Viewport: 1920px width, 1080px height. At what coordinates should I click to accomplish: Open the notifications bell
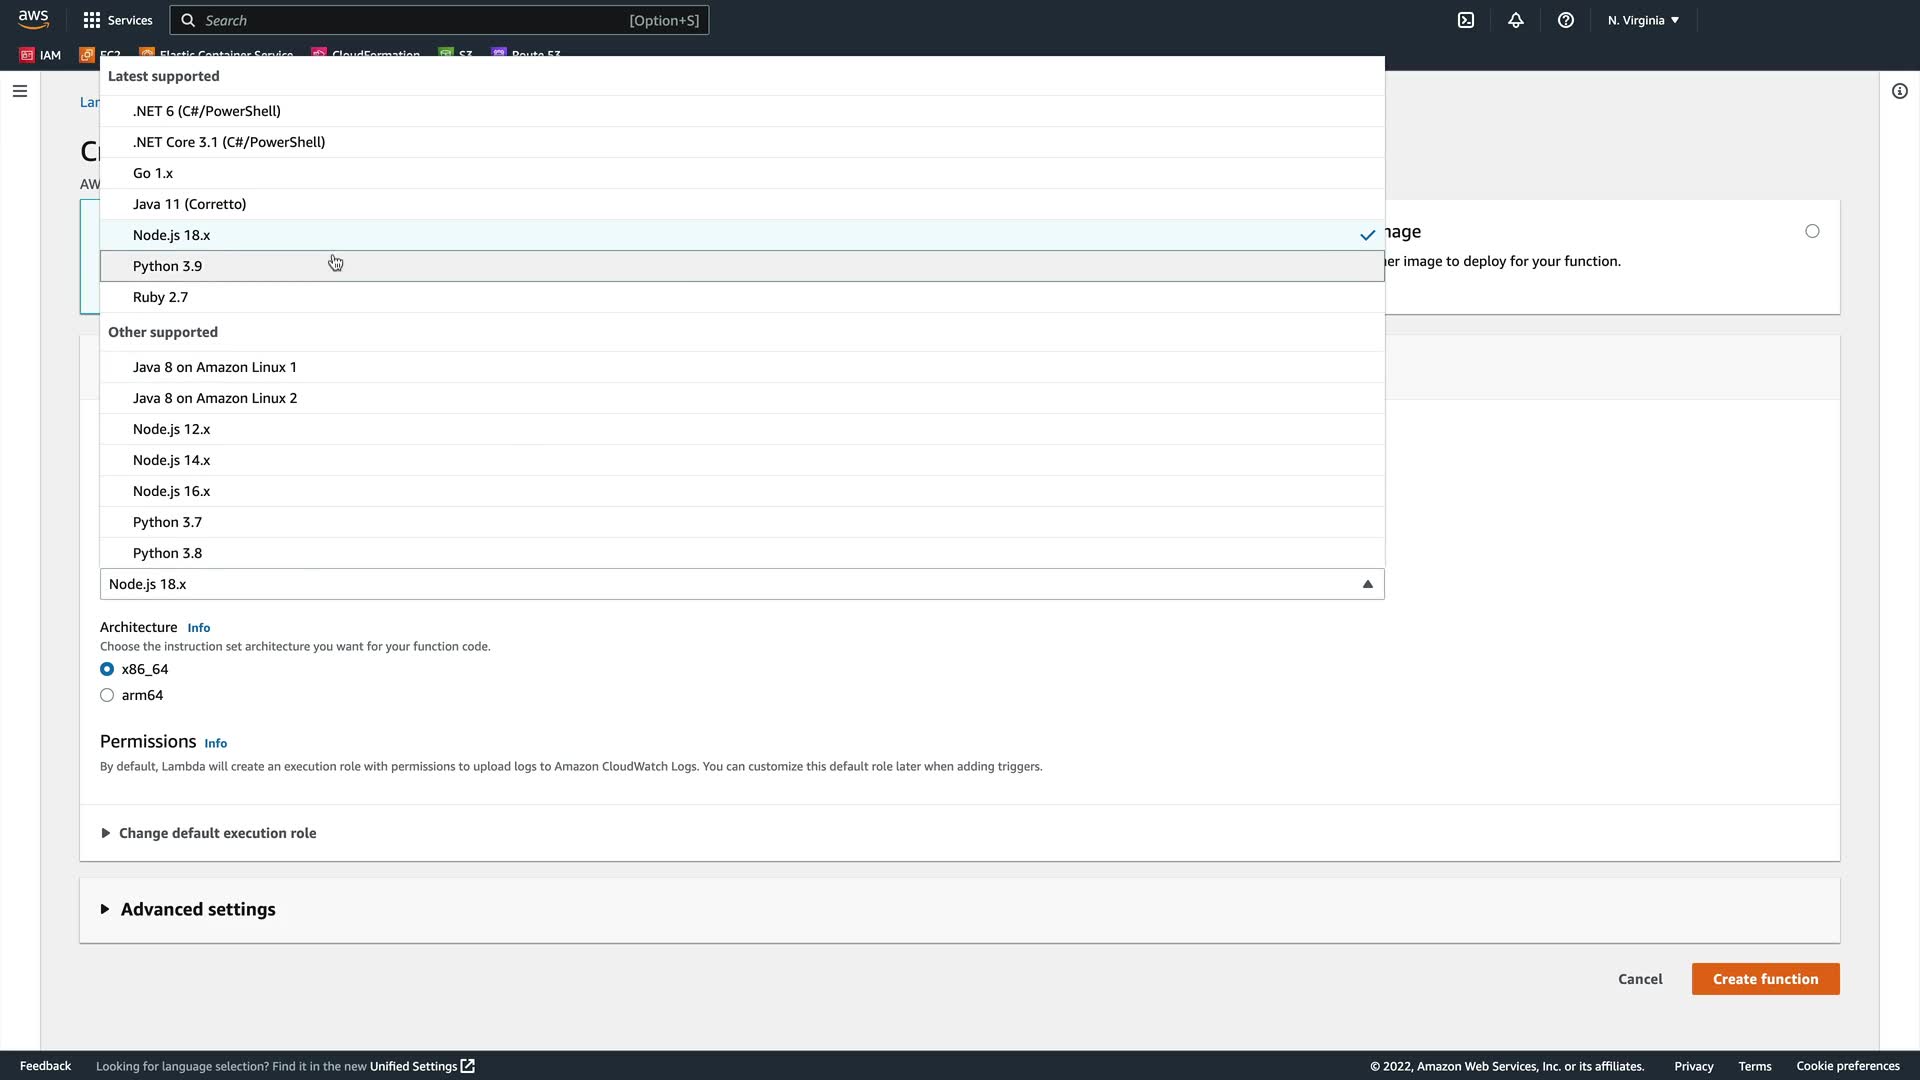tap(1516, 20)
